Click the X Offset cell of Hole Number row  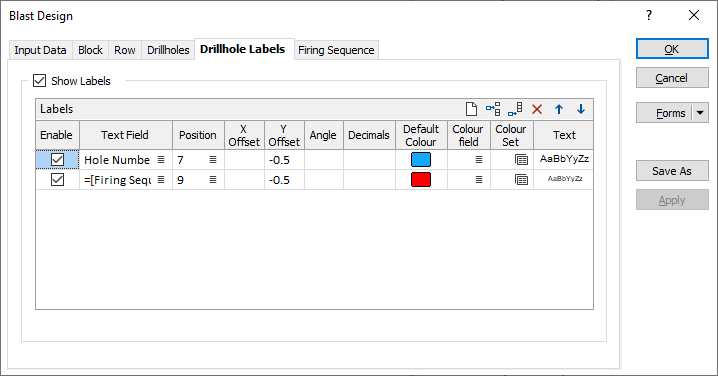(x=244, y=160)
